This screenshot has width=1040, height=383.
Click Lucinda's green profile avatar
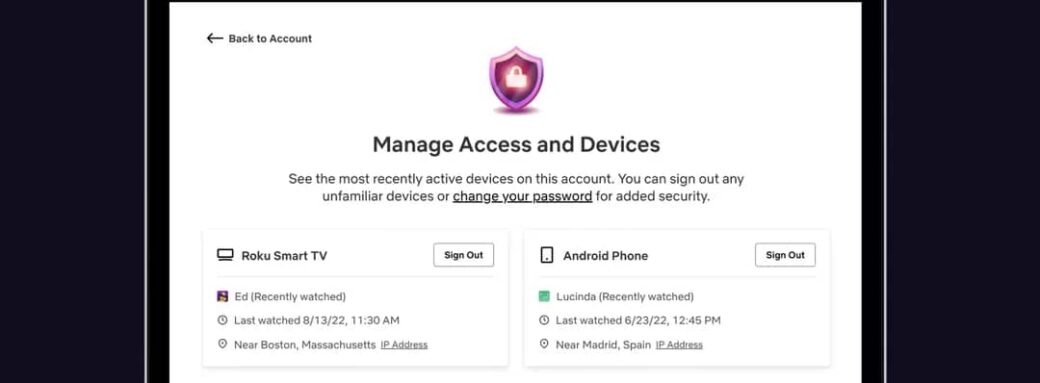545,297
